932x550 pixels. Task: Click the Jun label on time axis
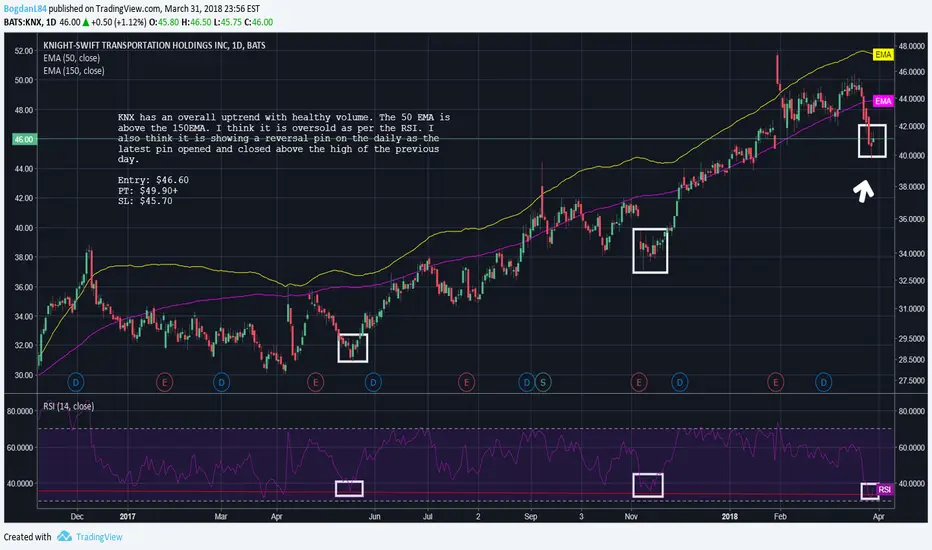374,516
